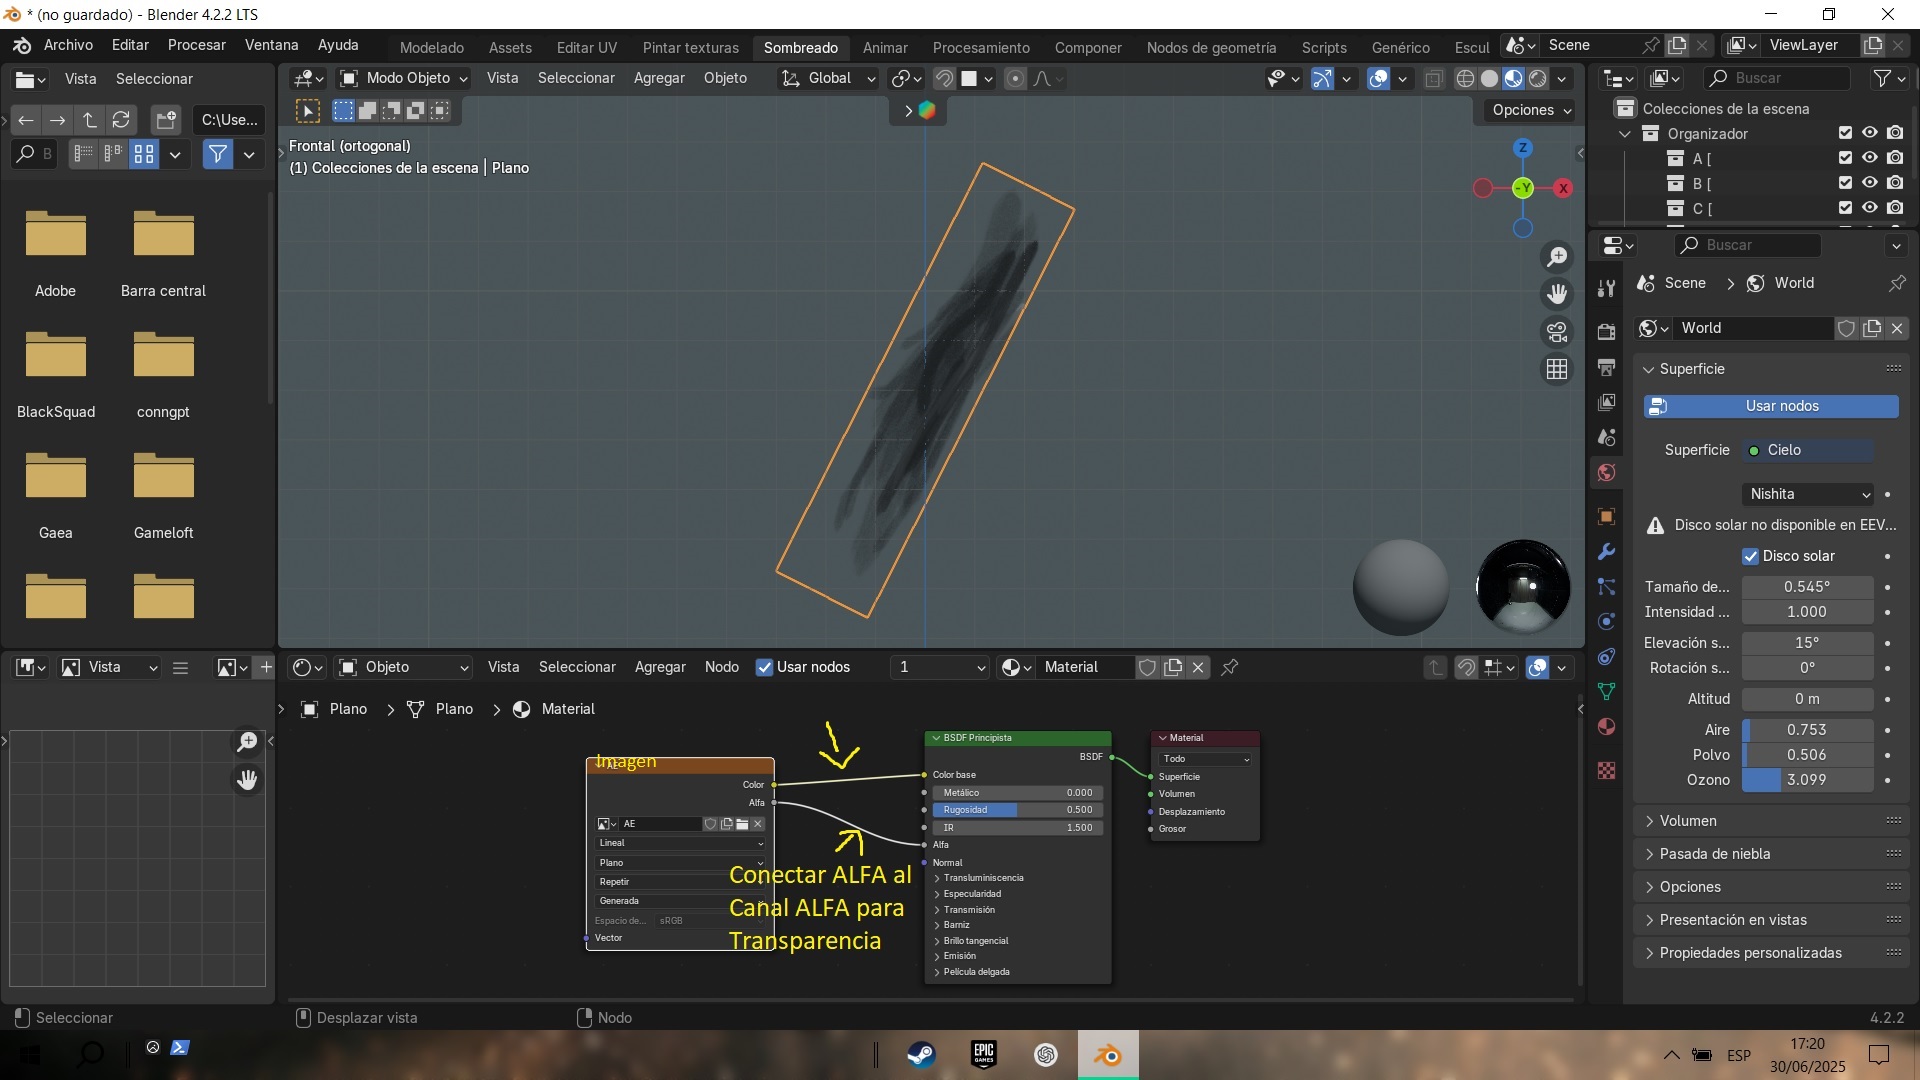Click the file browser refresh icon
The height and width of the screenshot is (1080, 1920).
pyautogui.click(x=121, y=120)
